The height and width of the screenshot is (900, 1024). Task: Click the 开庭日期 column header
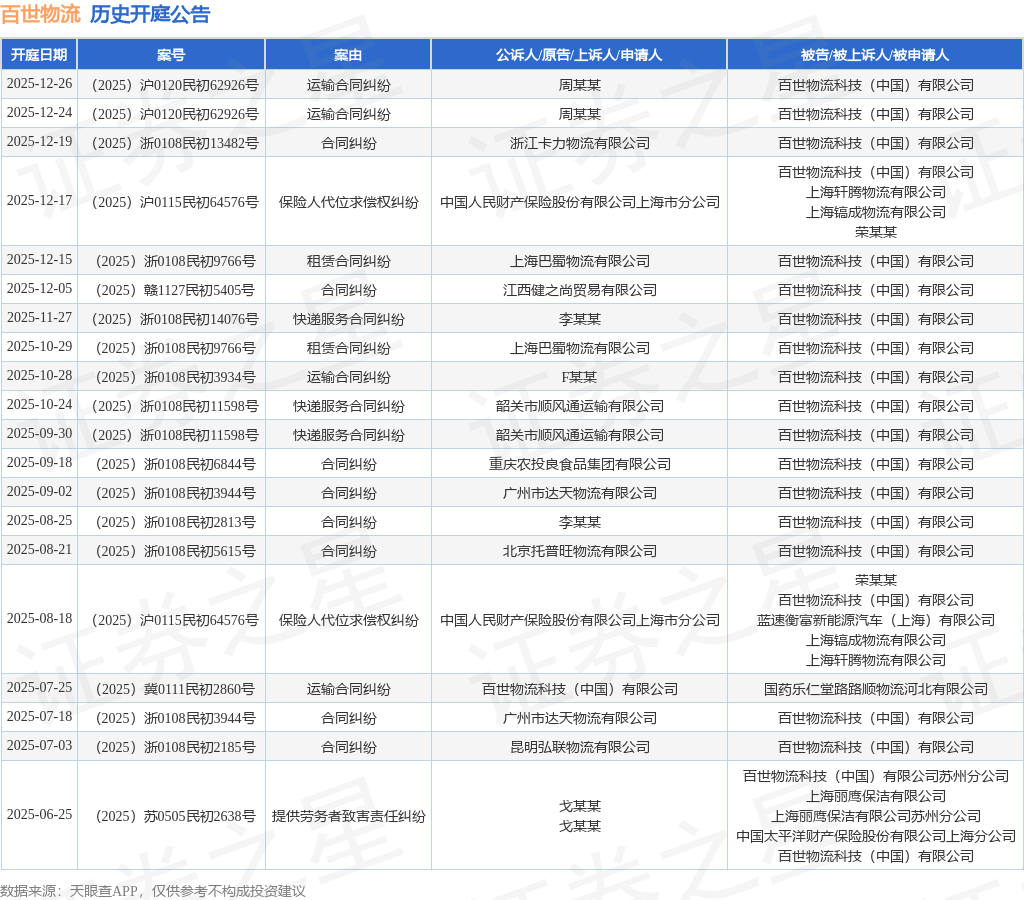coord(39,55)
